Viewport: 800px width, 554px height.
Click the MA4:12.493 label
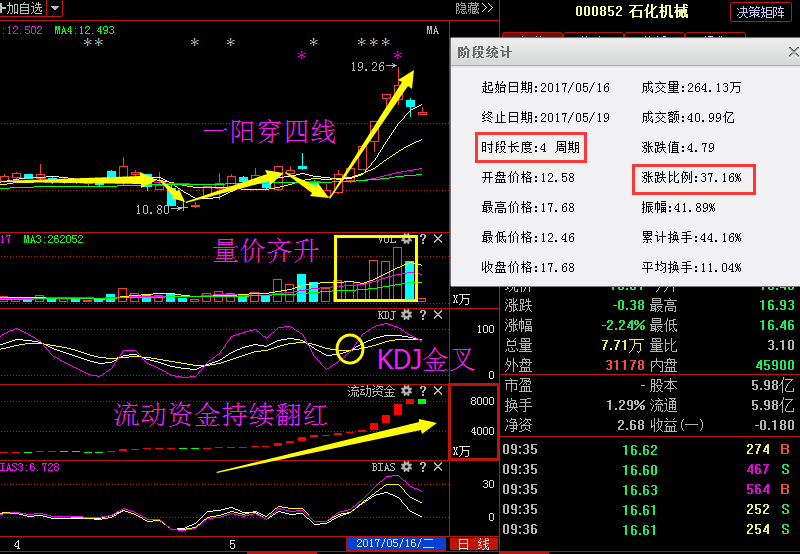click(x=85, y=31)
